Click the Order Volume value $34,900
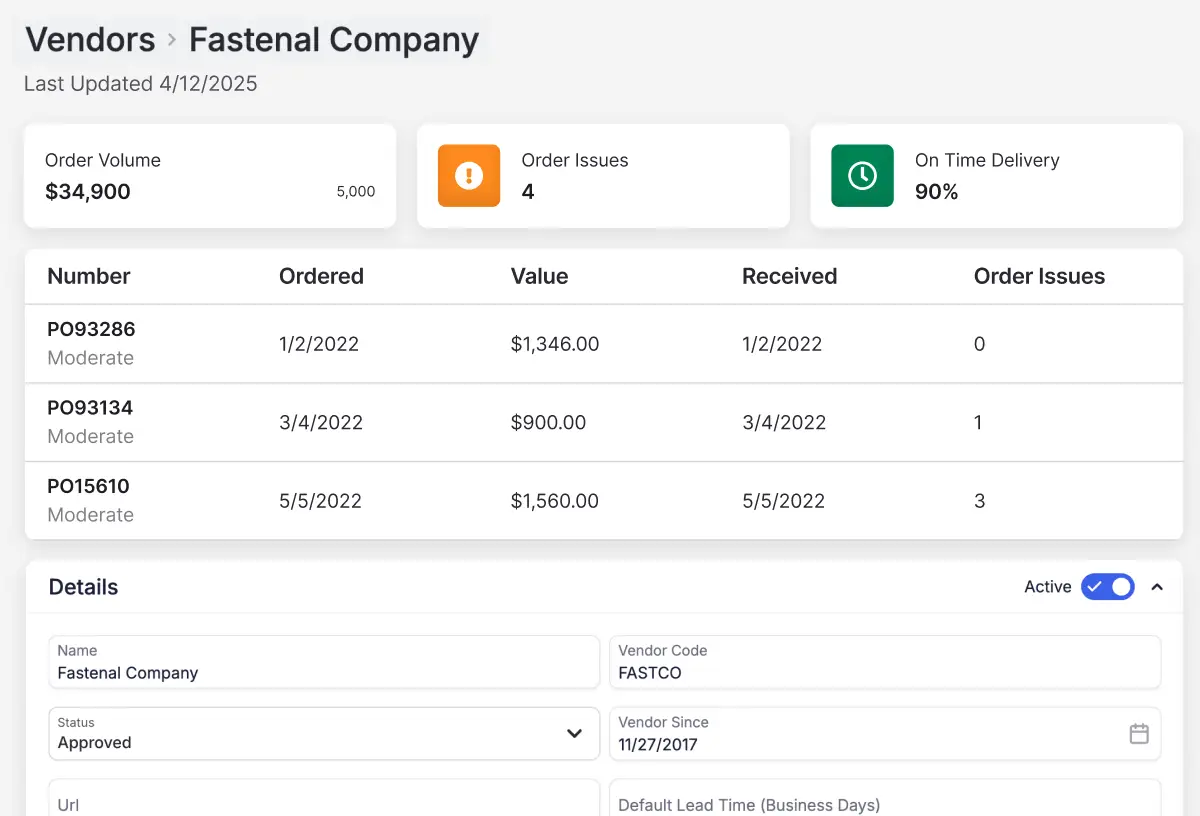The height and width of the screenshot is (816, 1200). pos(88,192)
